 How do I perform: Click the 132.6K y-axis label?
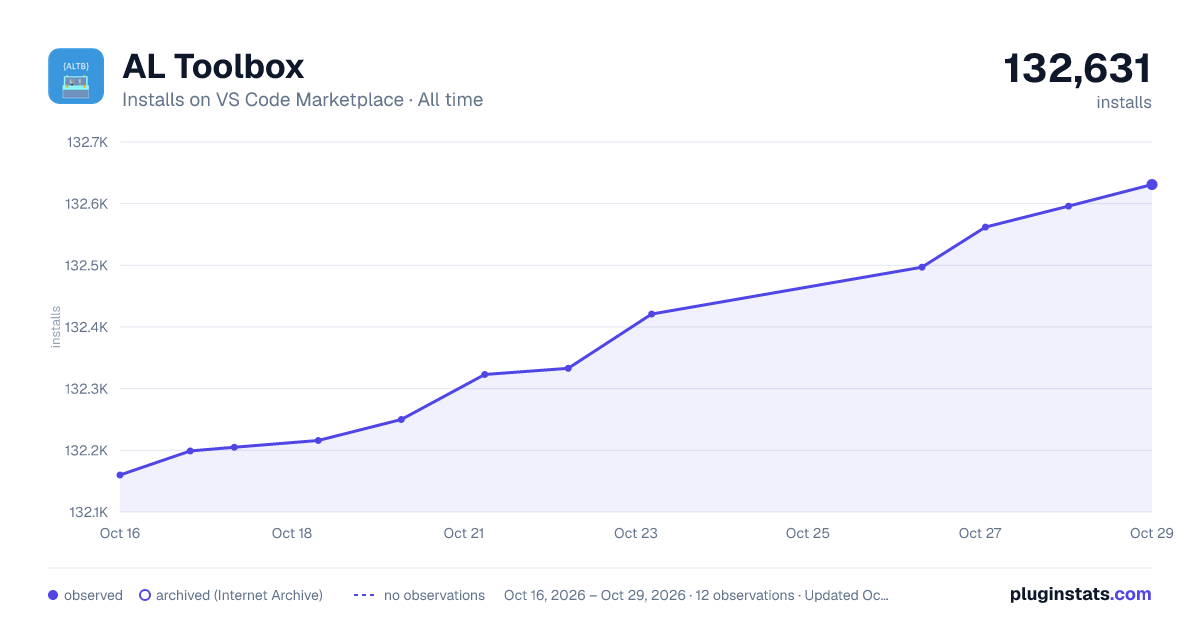tap(87, 204)
